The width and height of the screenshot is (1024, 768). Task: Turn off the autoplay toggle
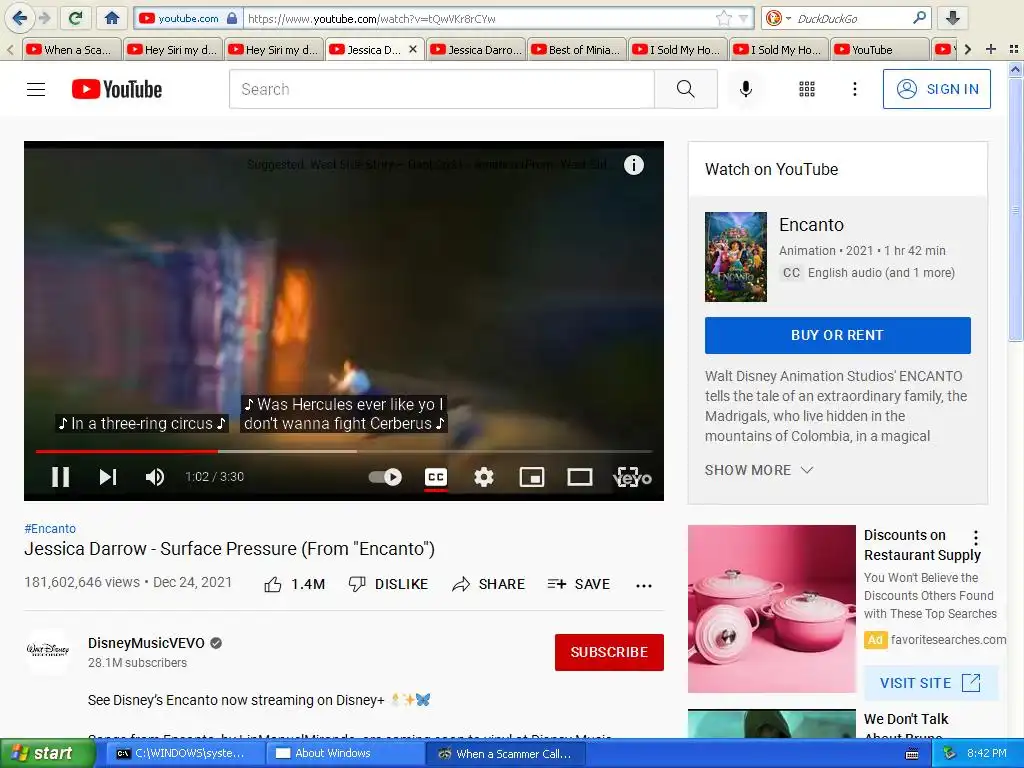[385, 477]
